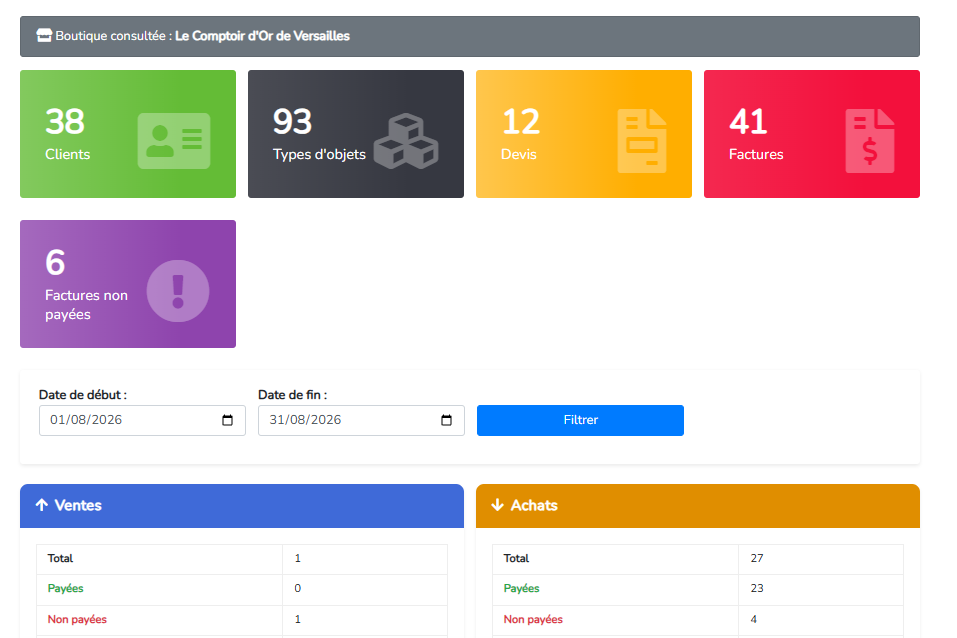Click the Filtrer button
This screenshot has height=638, width=957.
(580, 420)
